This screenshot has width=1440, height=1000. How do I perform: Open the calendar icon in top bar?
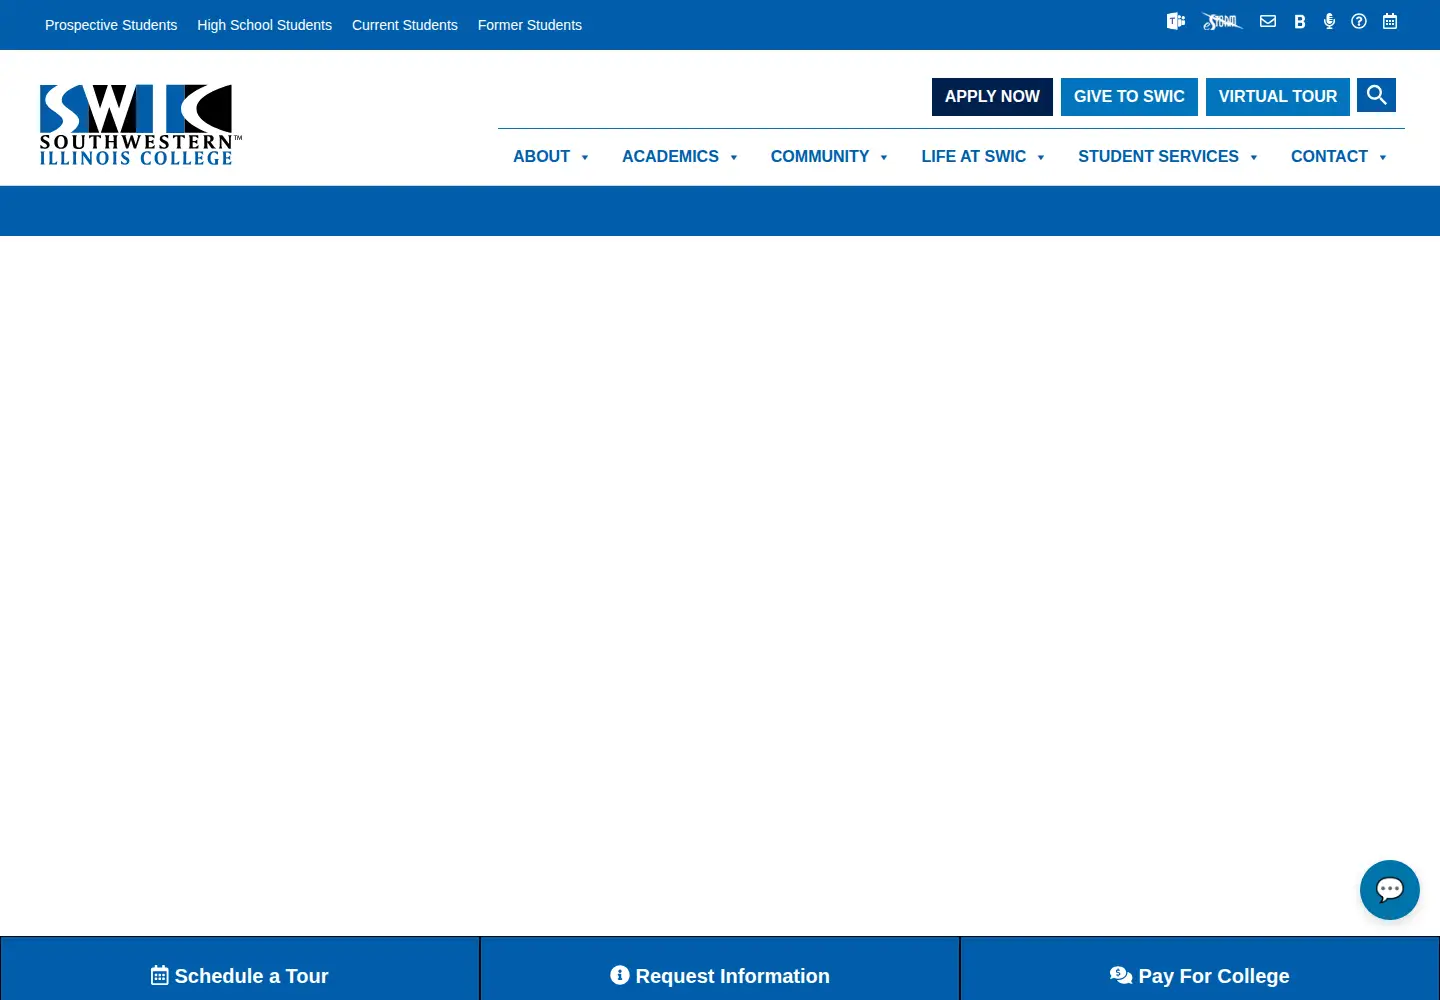click(1390, 21)
